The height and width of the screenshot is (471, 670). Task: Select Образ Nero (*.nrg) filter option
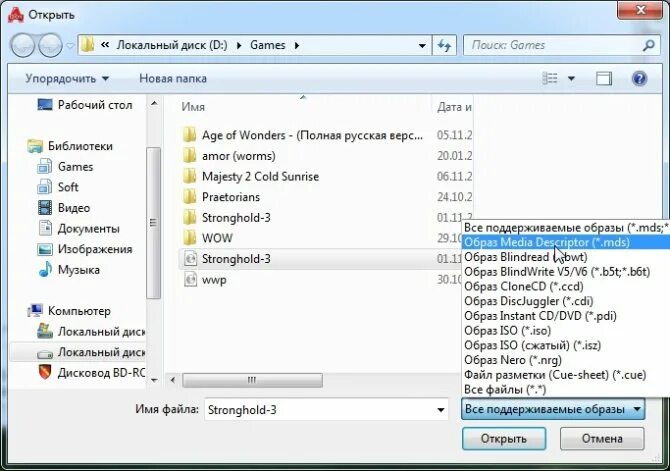(x=566, y=360)
